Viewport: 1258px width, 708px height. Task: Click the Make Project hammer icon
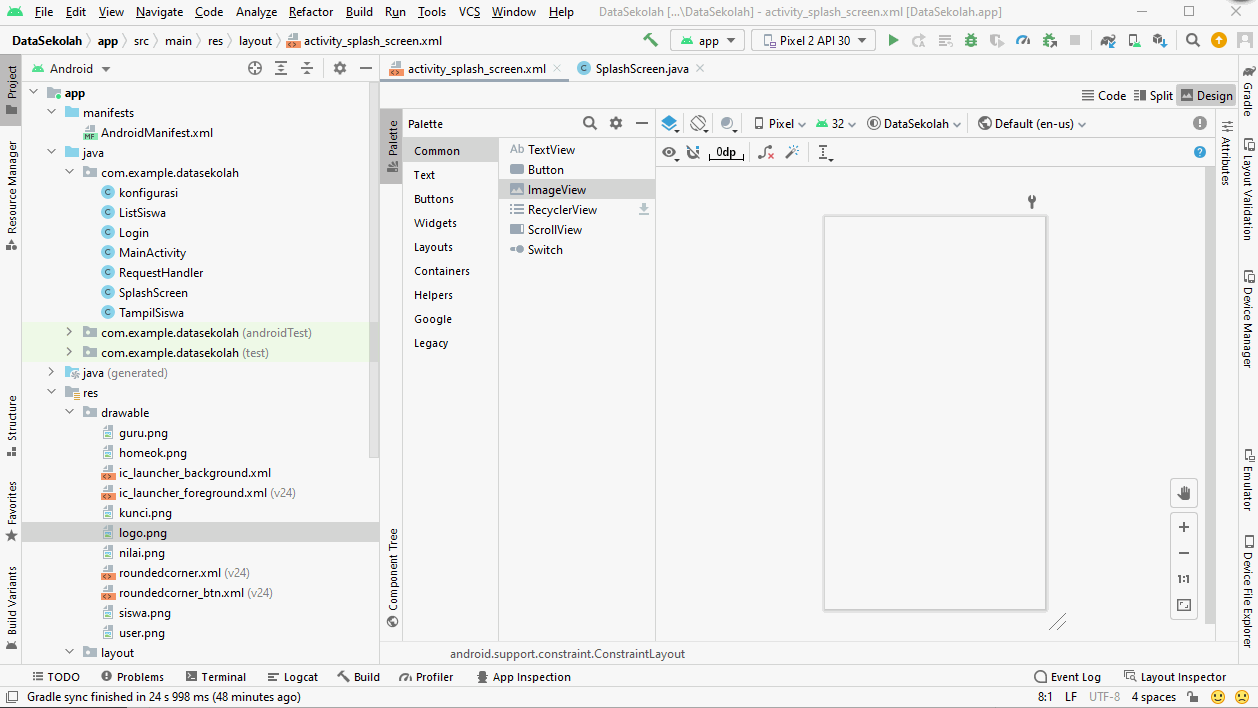coord(650,41)
